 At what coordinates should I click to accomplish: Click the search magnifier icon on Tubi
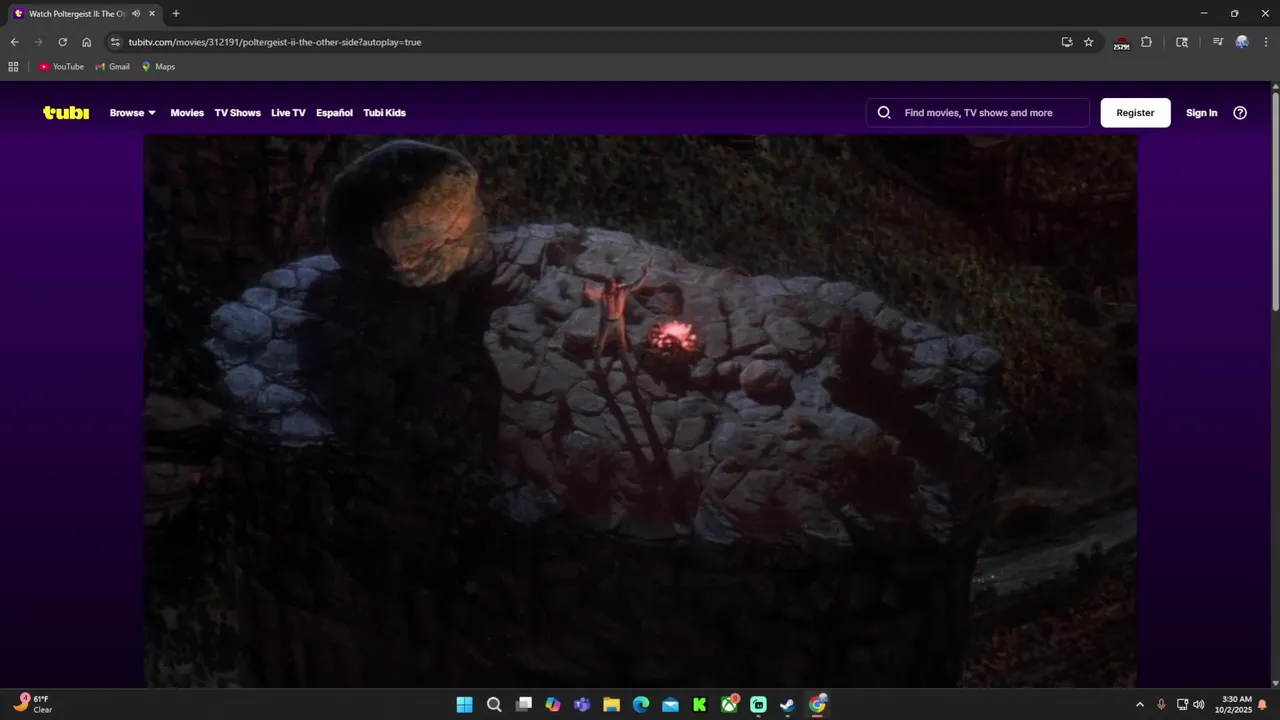coord(884,113)
